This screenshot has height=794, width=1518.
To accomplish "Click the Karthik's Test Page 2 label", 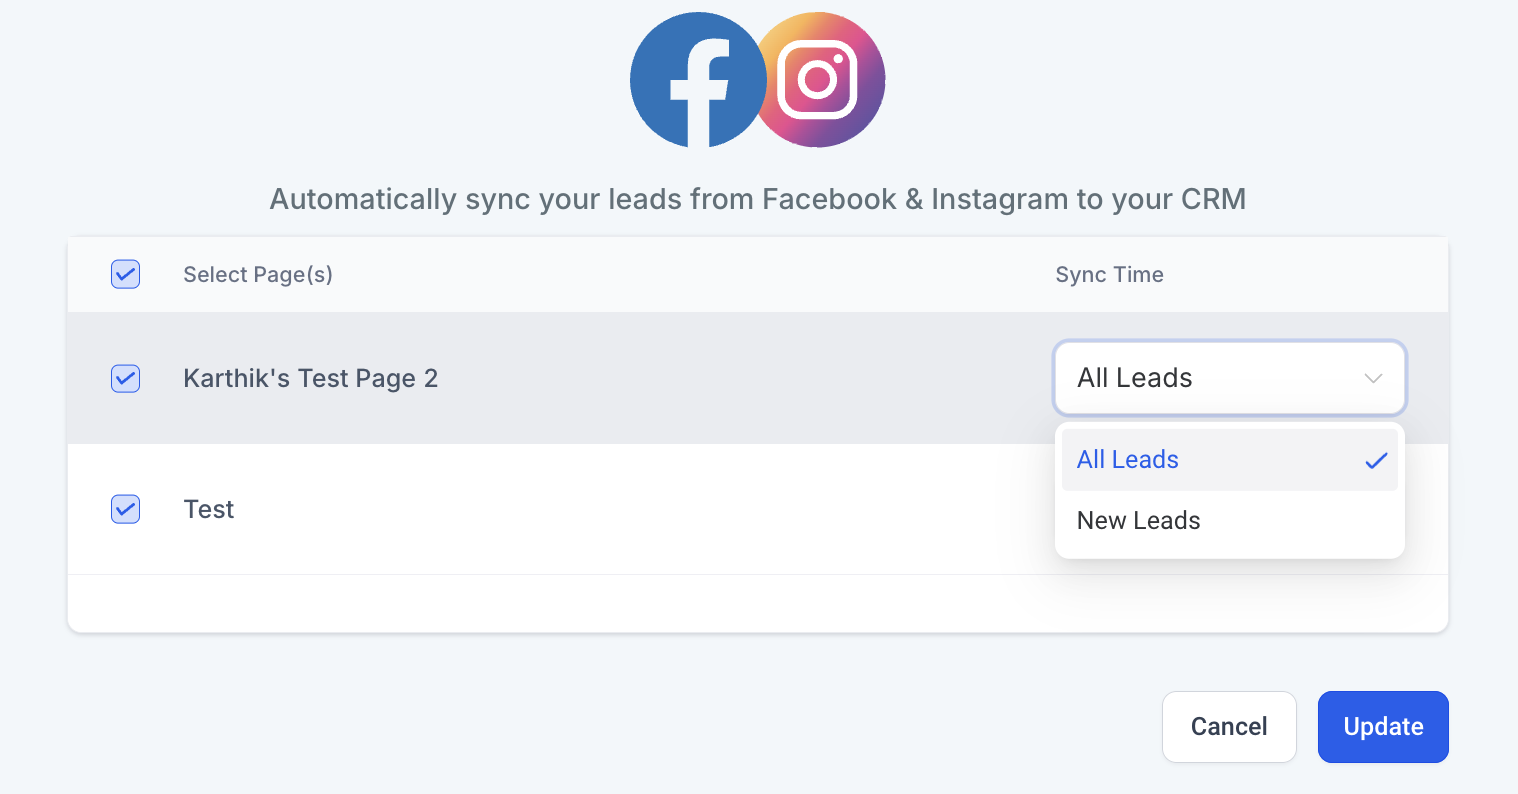I will tap(311, 378).
